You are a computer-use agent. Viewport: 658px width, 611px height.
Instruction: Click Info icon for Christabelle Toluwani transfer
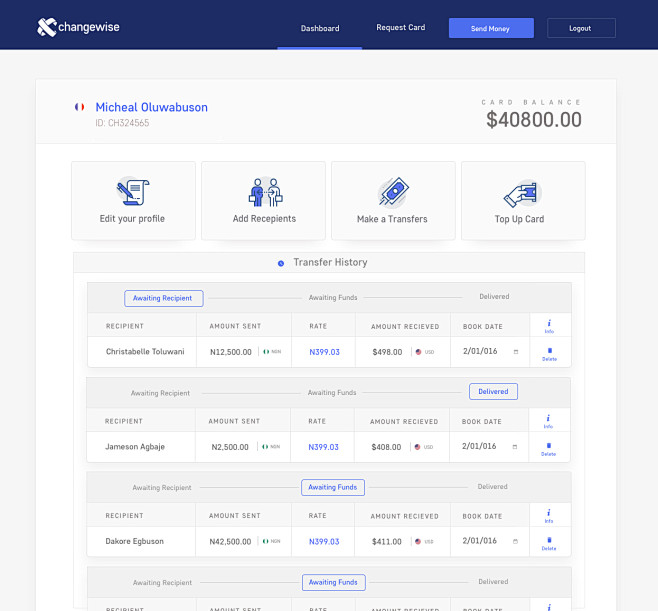pos(549,326)
